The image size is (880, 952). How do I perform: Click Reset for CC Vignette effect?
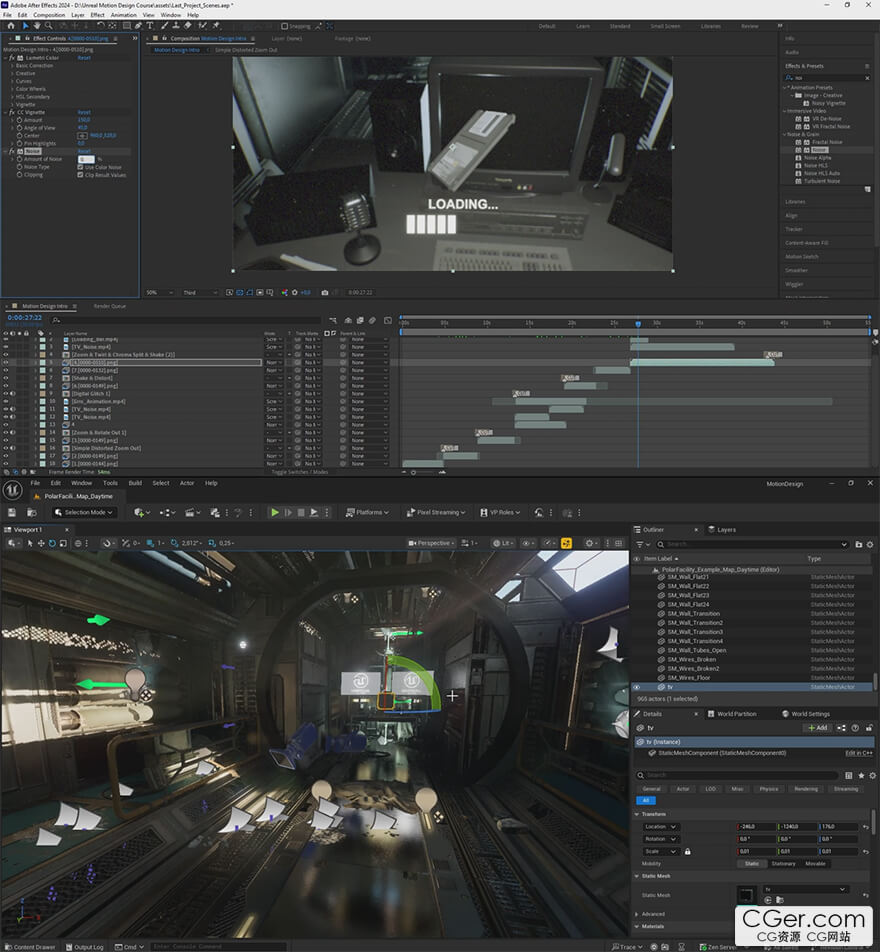(x=84, y=112)
